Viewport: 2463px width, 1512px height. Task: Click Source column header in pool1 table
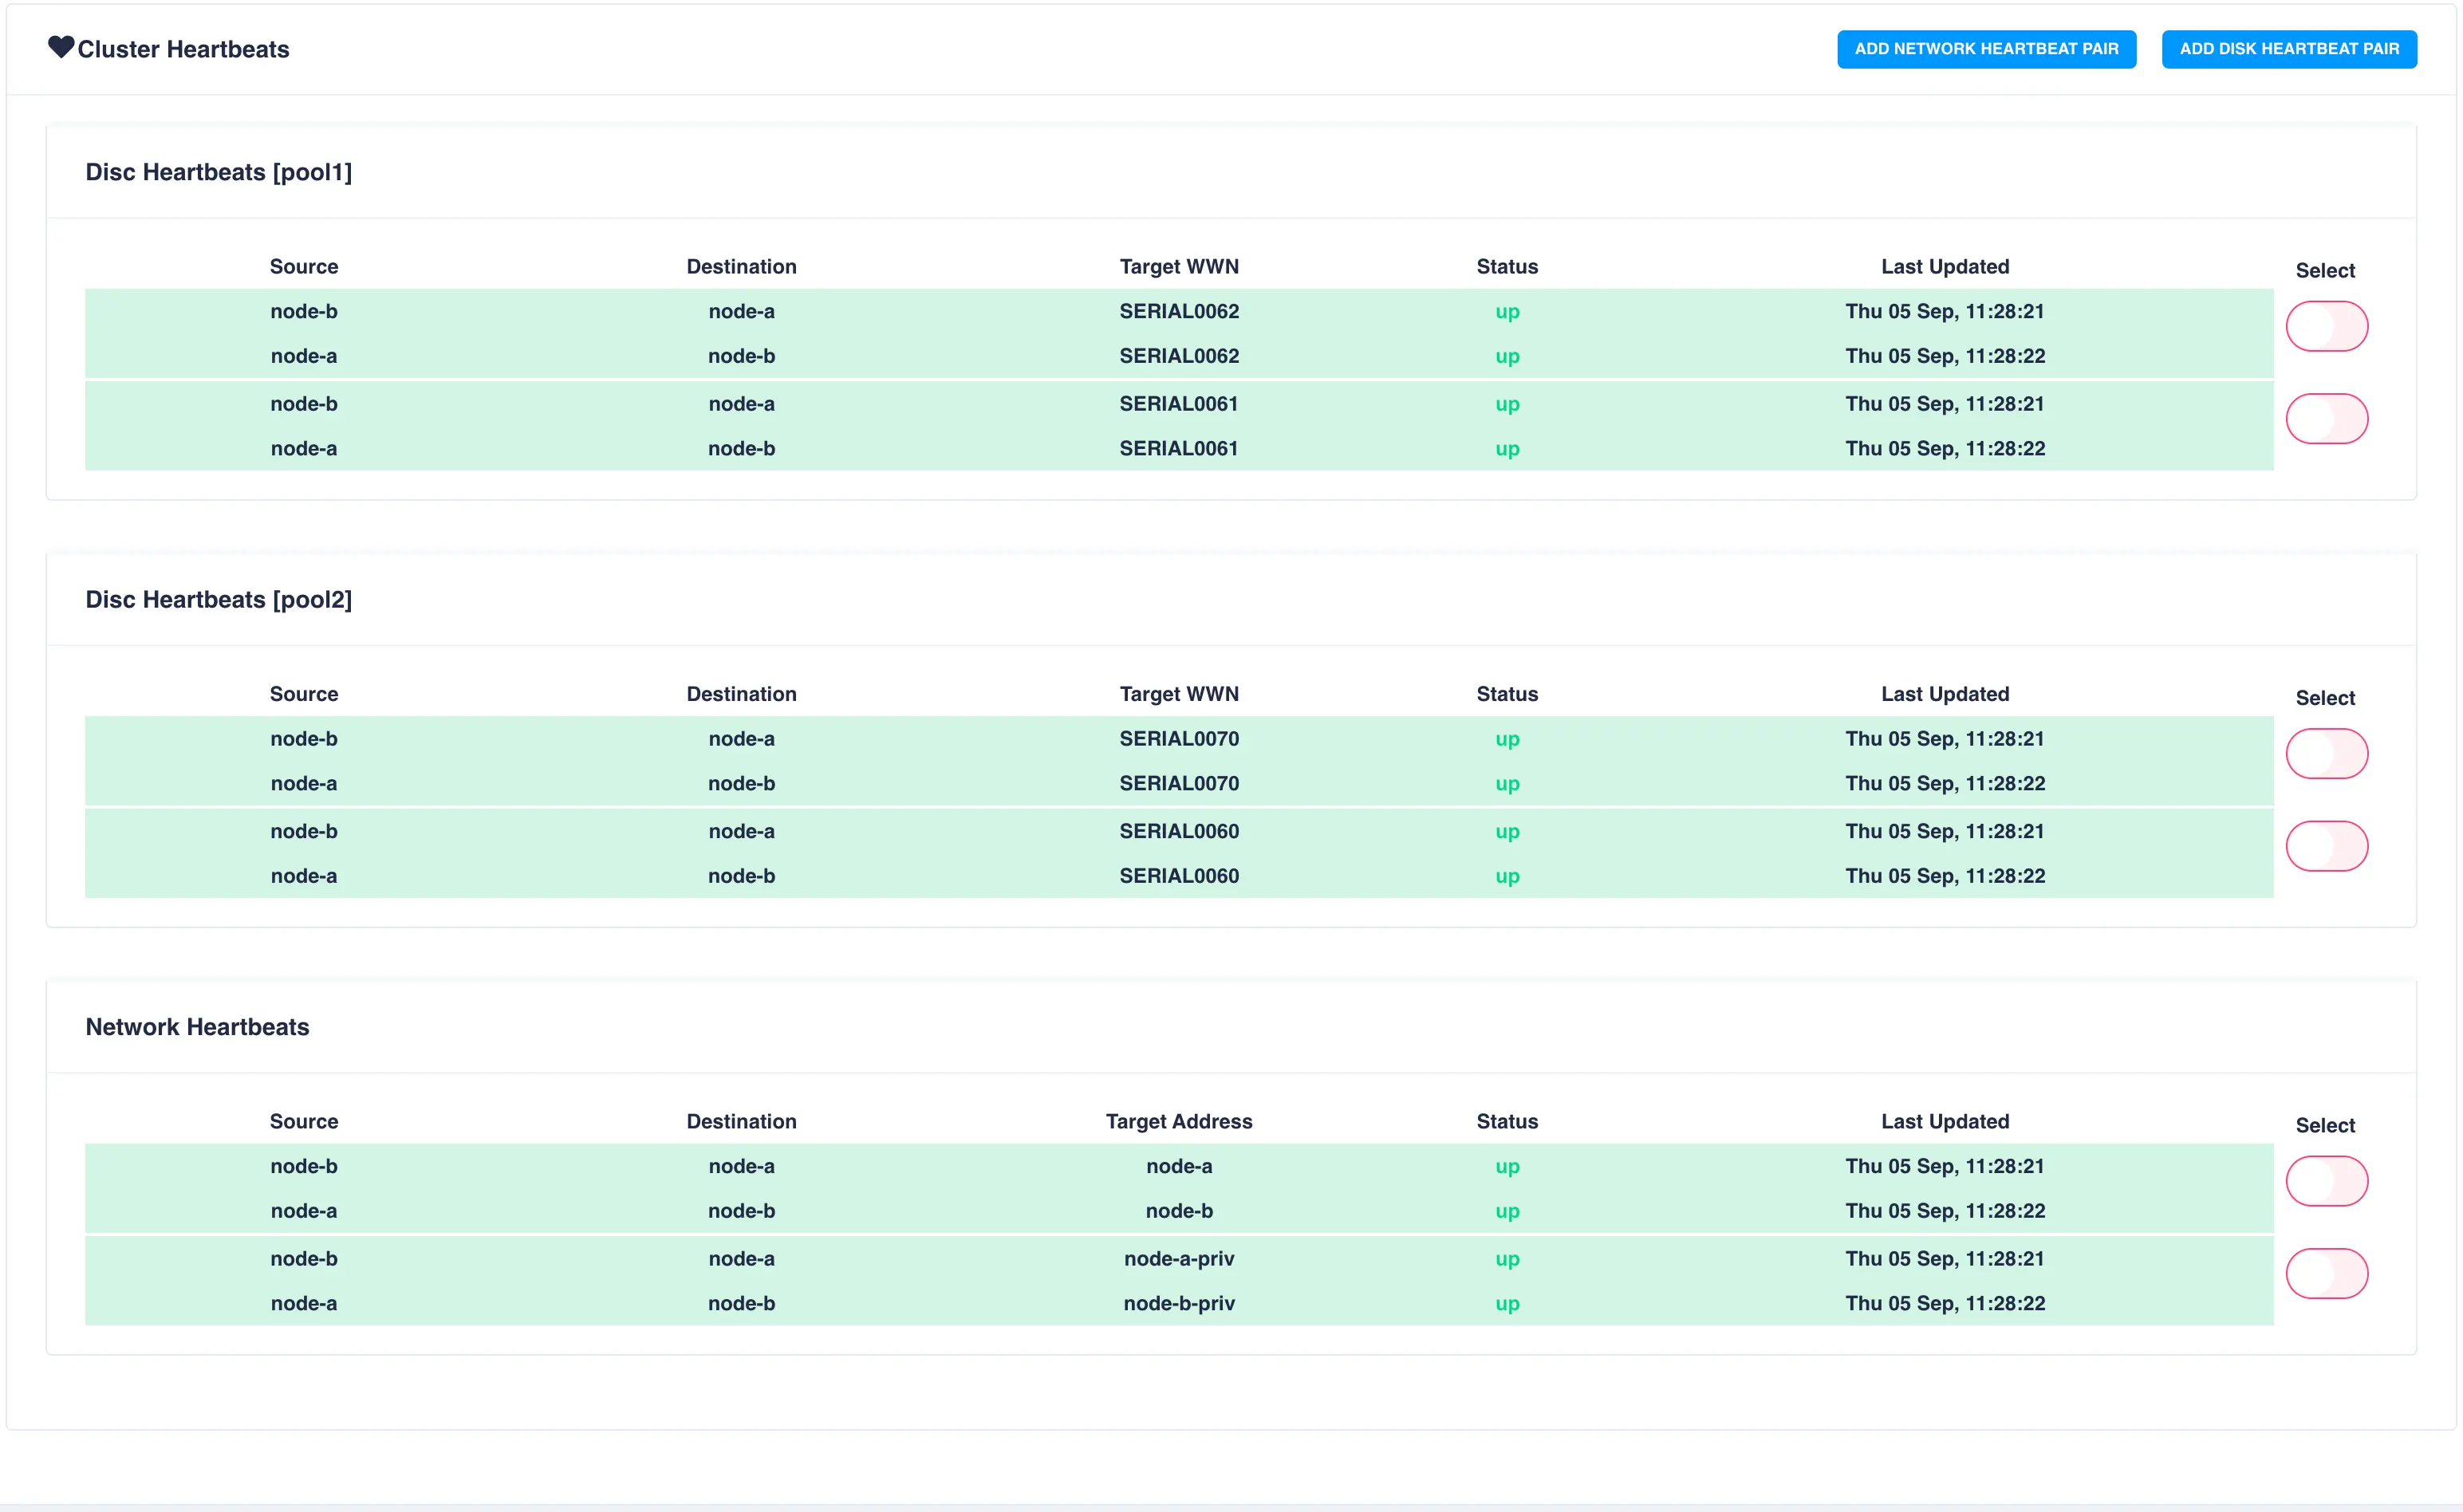click(304, 266)
